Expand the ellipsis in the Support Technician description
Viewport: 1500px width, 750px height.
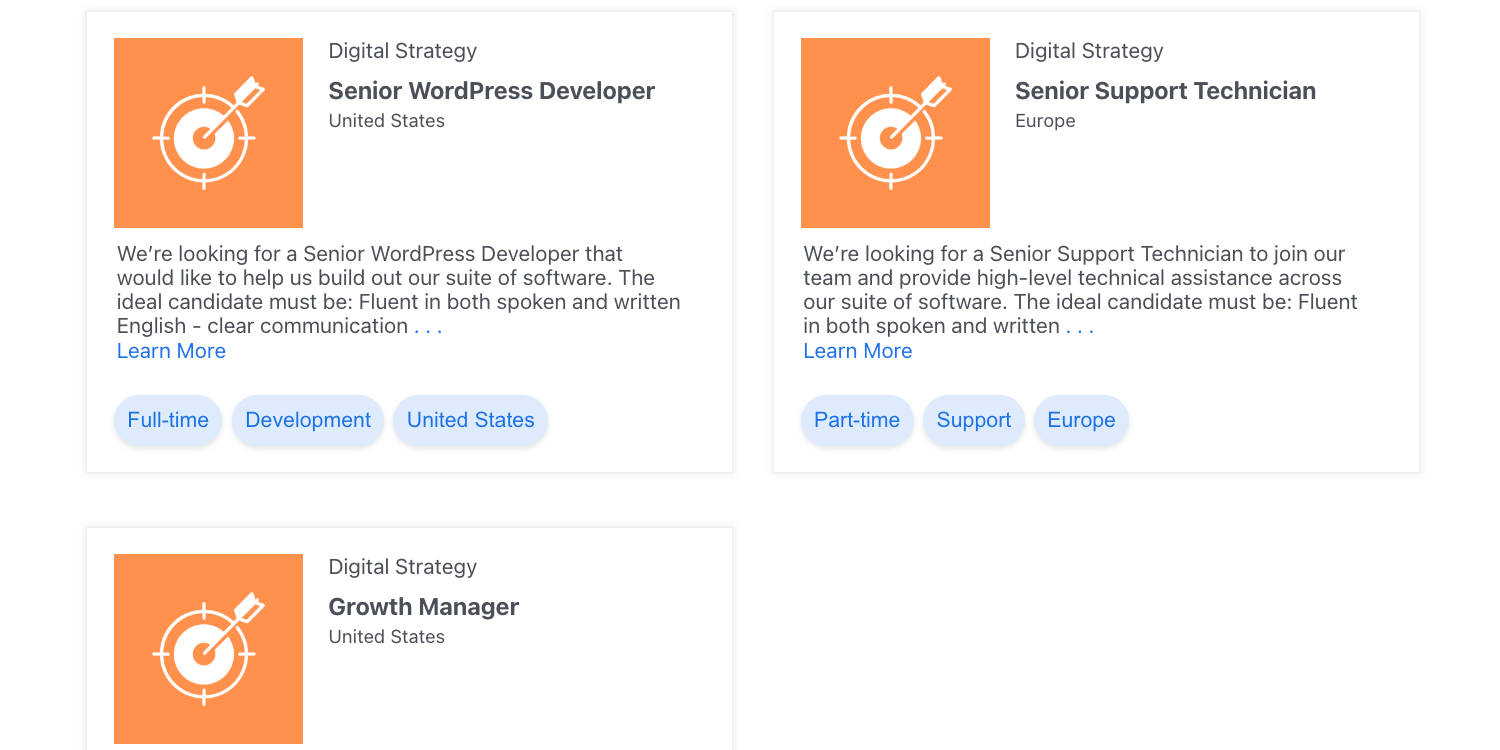(1080, 327)
